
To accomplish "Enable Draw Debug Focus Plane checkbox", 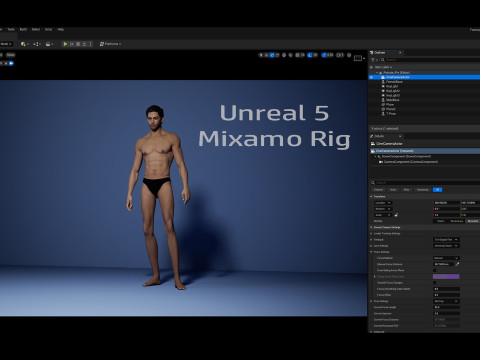I will 435,270.
